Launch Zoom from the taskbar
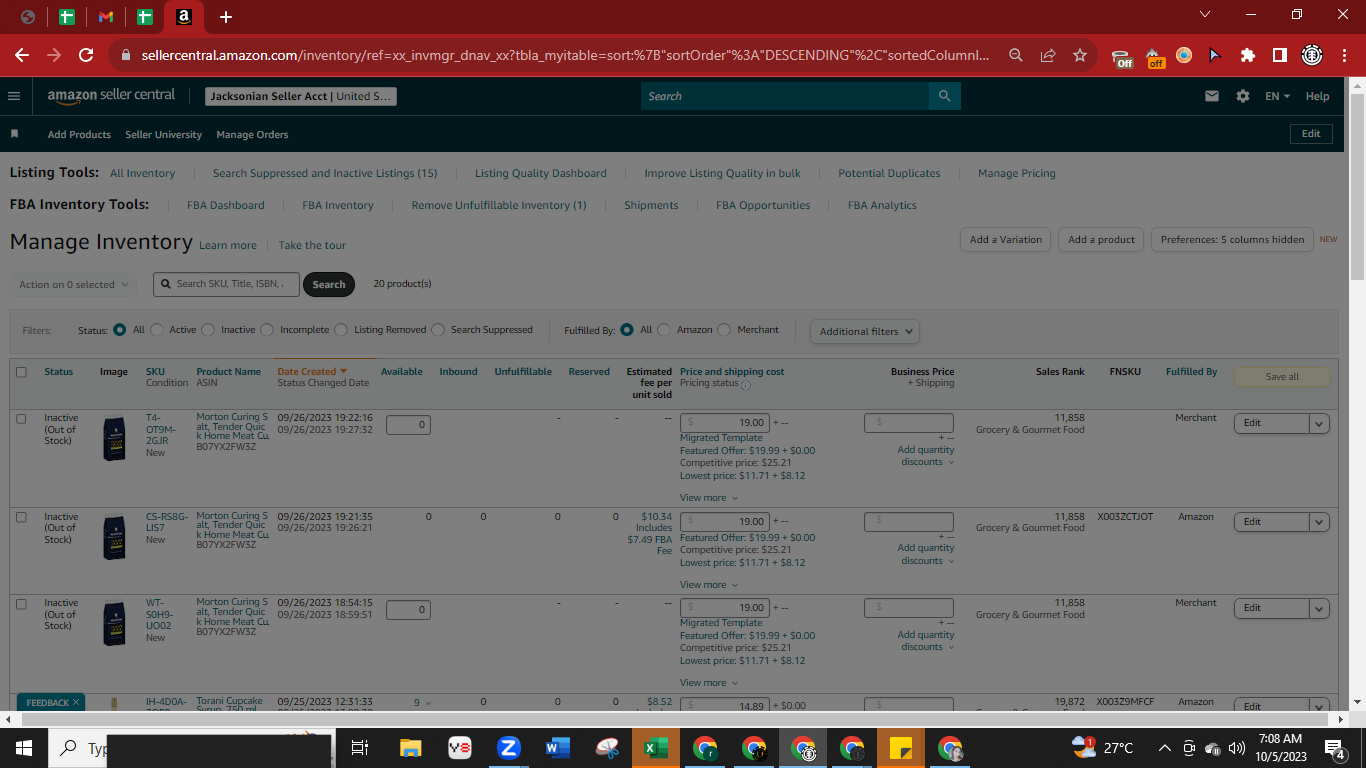This screenshot has width=1366, height=768. tap(508, 748)
